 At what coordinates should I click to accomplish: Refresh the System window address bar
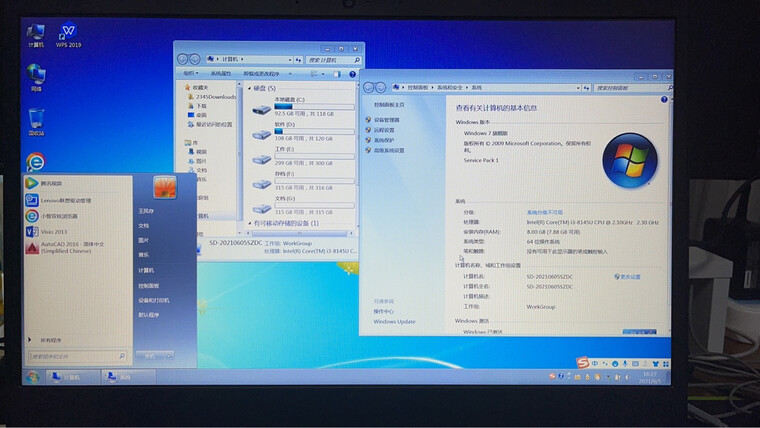click(586, 88)
